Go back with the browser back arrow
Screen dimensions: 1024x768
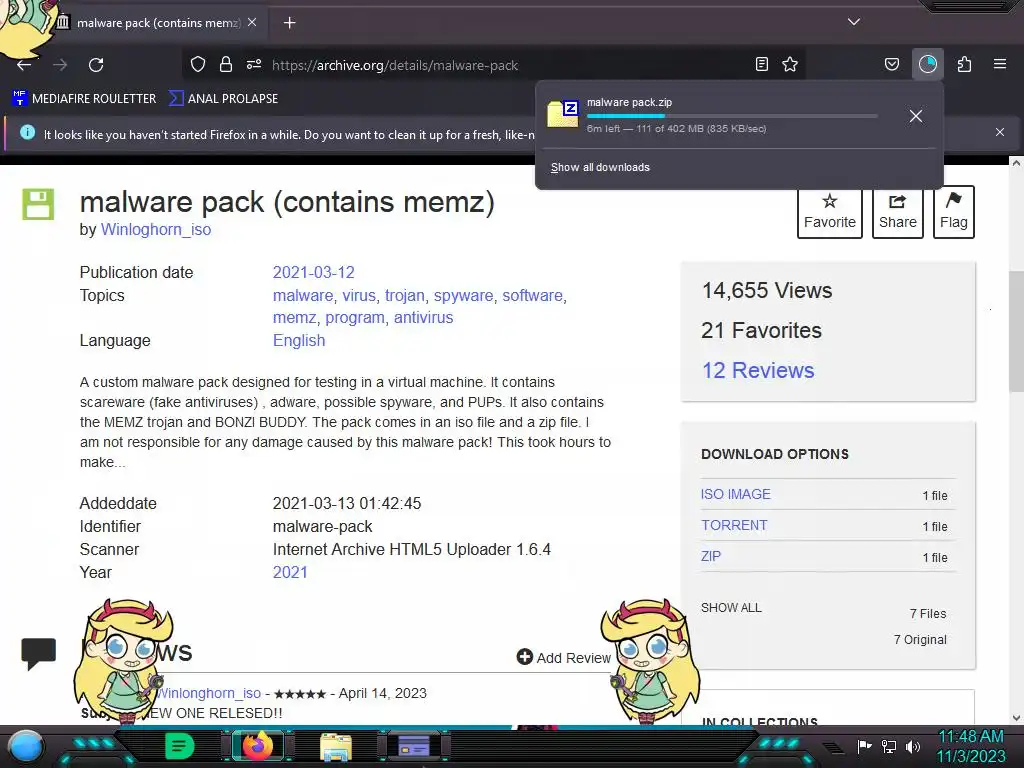[24, 65]
